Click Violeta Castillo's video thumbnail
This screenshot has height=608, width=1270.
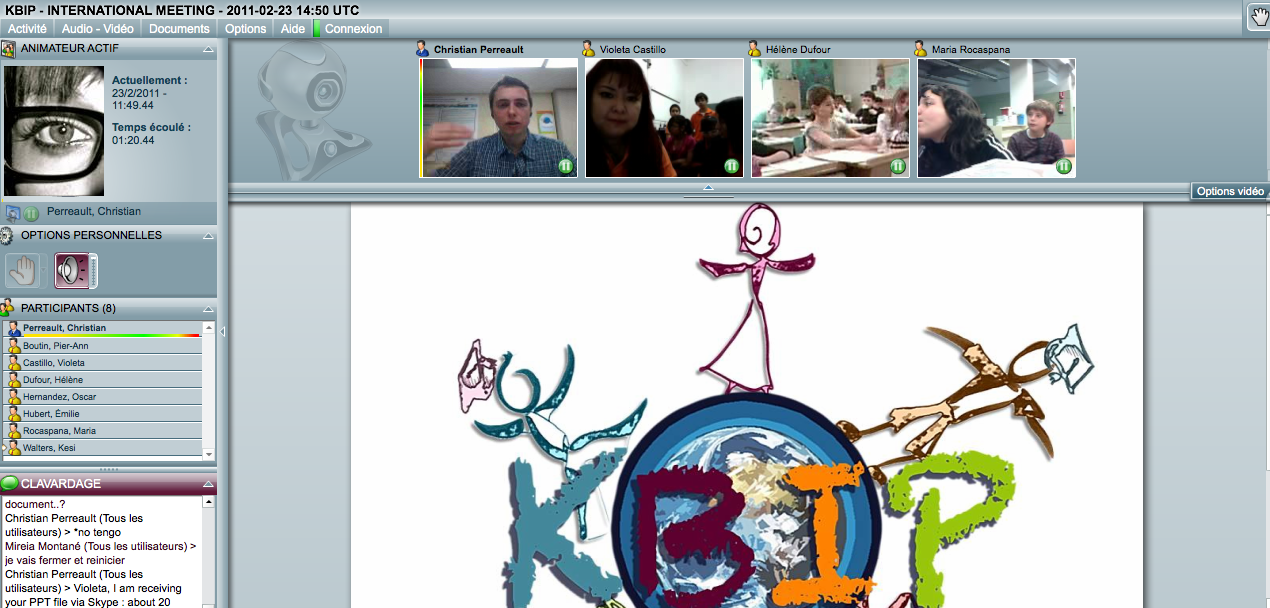coord(664,117)
